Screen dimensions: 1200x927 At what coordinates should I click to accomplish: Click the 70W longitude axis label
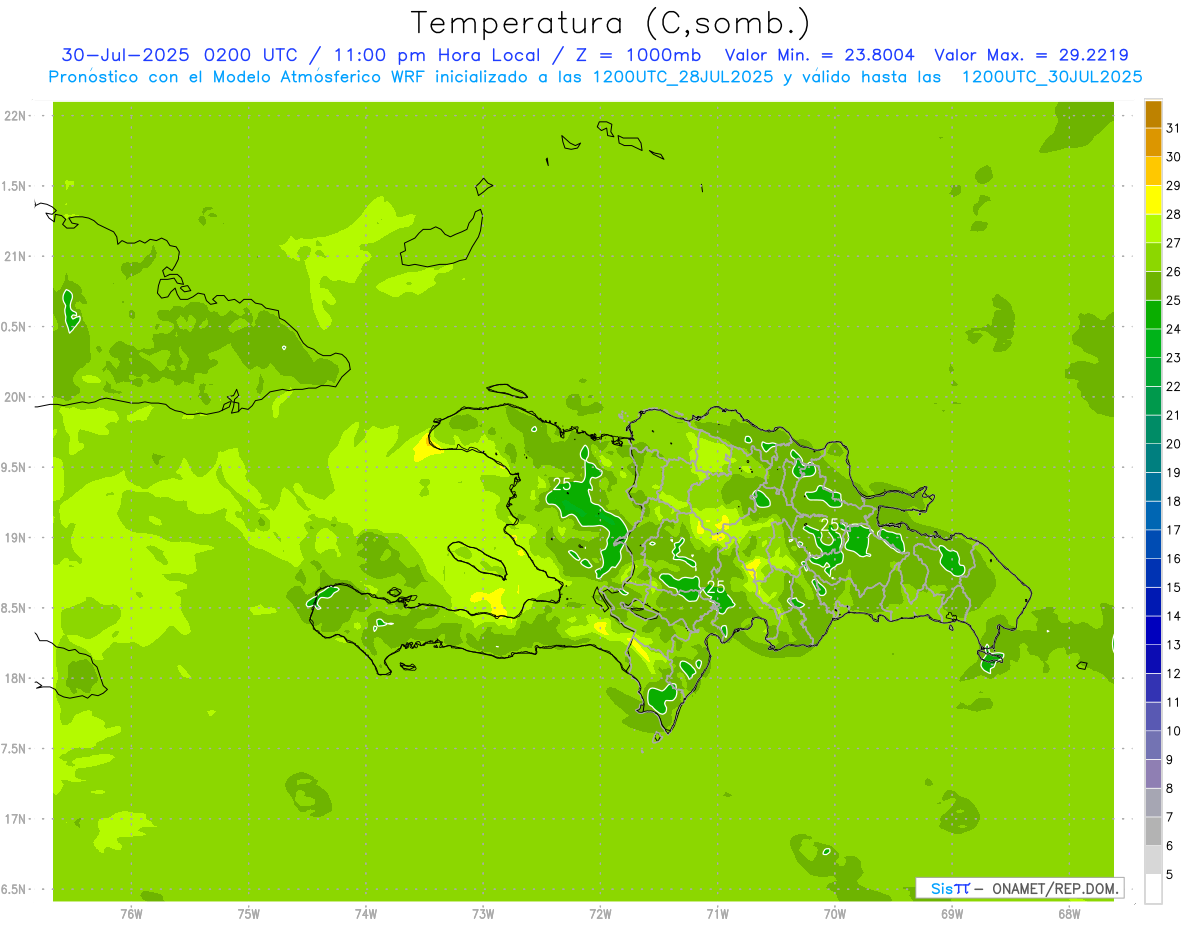pyautogui.click(x=835, y=914)
